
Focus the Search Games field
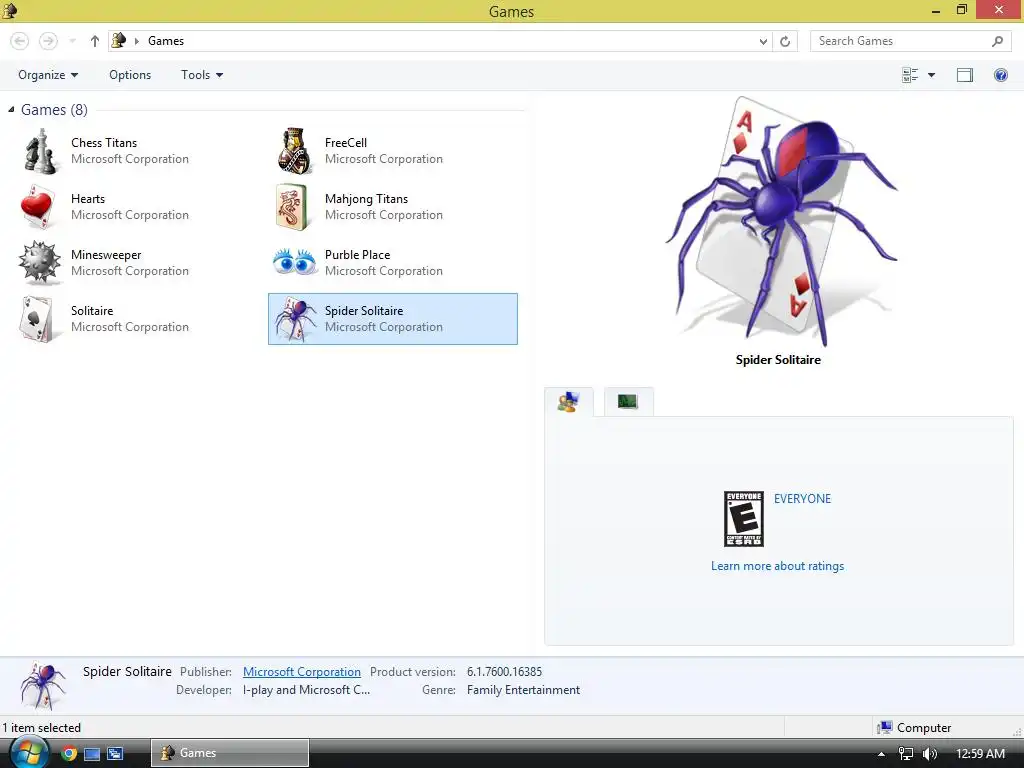(x=910, y=41)
